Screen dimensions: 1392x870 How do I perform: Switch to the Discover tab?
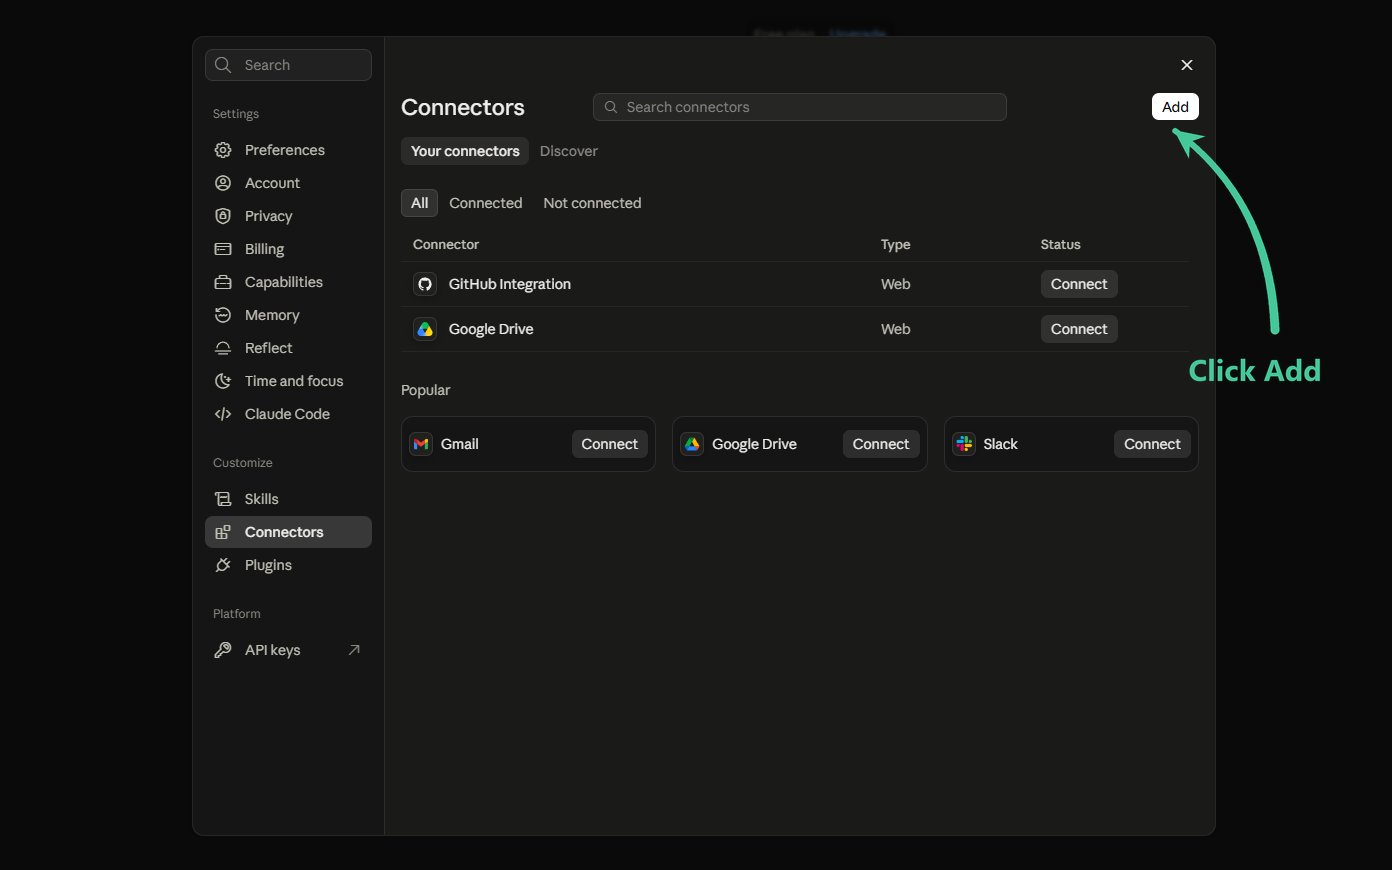click(x=569, y=151)
